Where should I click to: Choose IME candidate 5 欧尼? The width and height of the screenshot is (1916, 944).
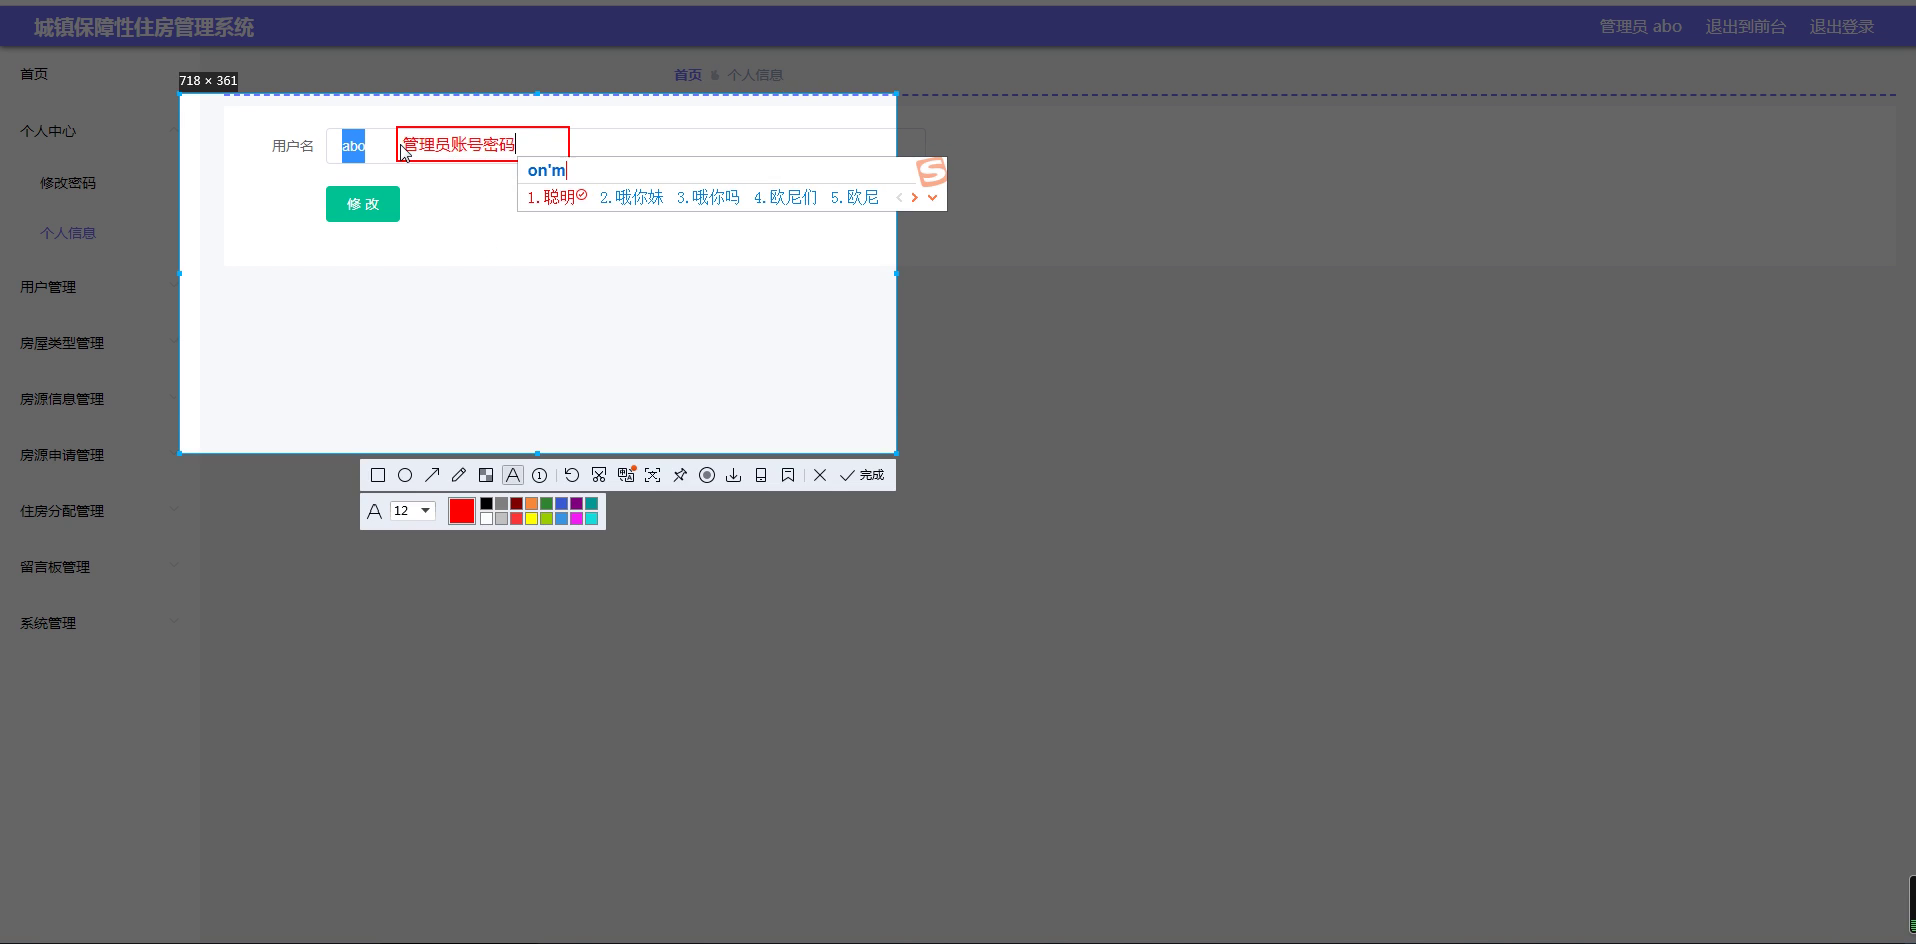[x=855, y=197]
